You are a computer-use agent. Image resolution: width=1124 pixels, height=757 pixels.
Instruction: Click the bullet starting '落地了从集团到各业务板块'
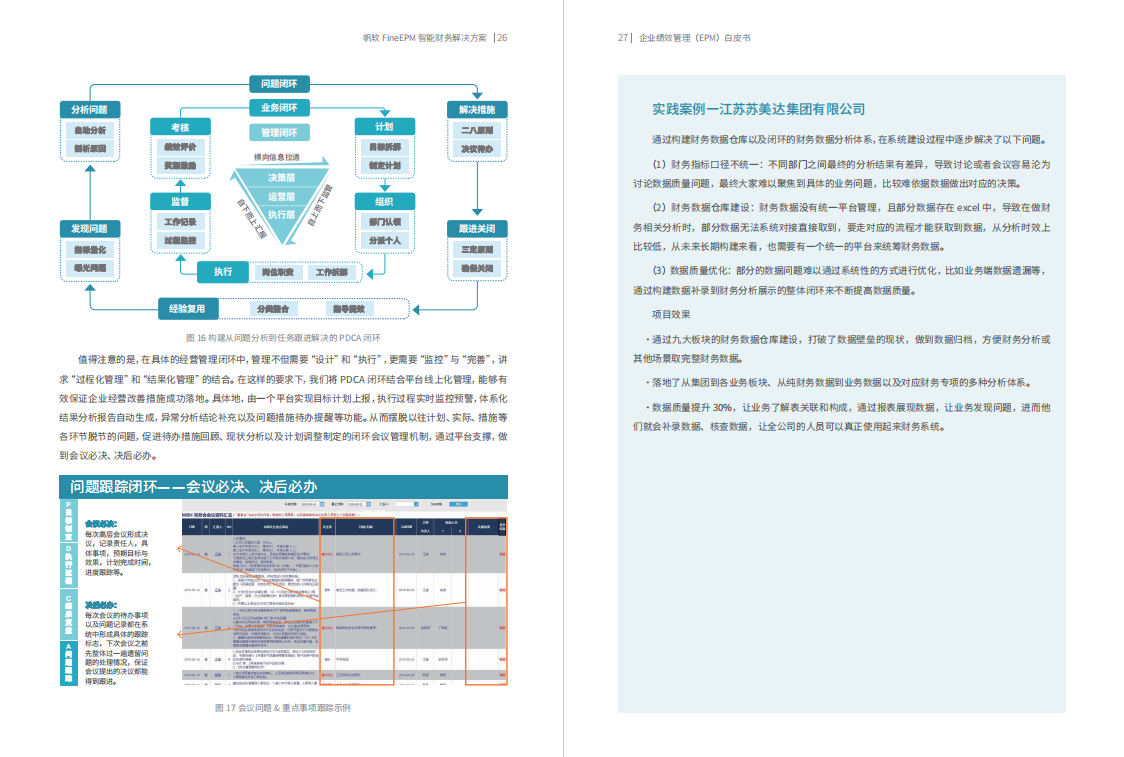838,383
